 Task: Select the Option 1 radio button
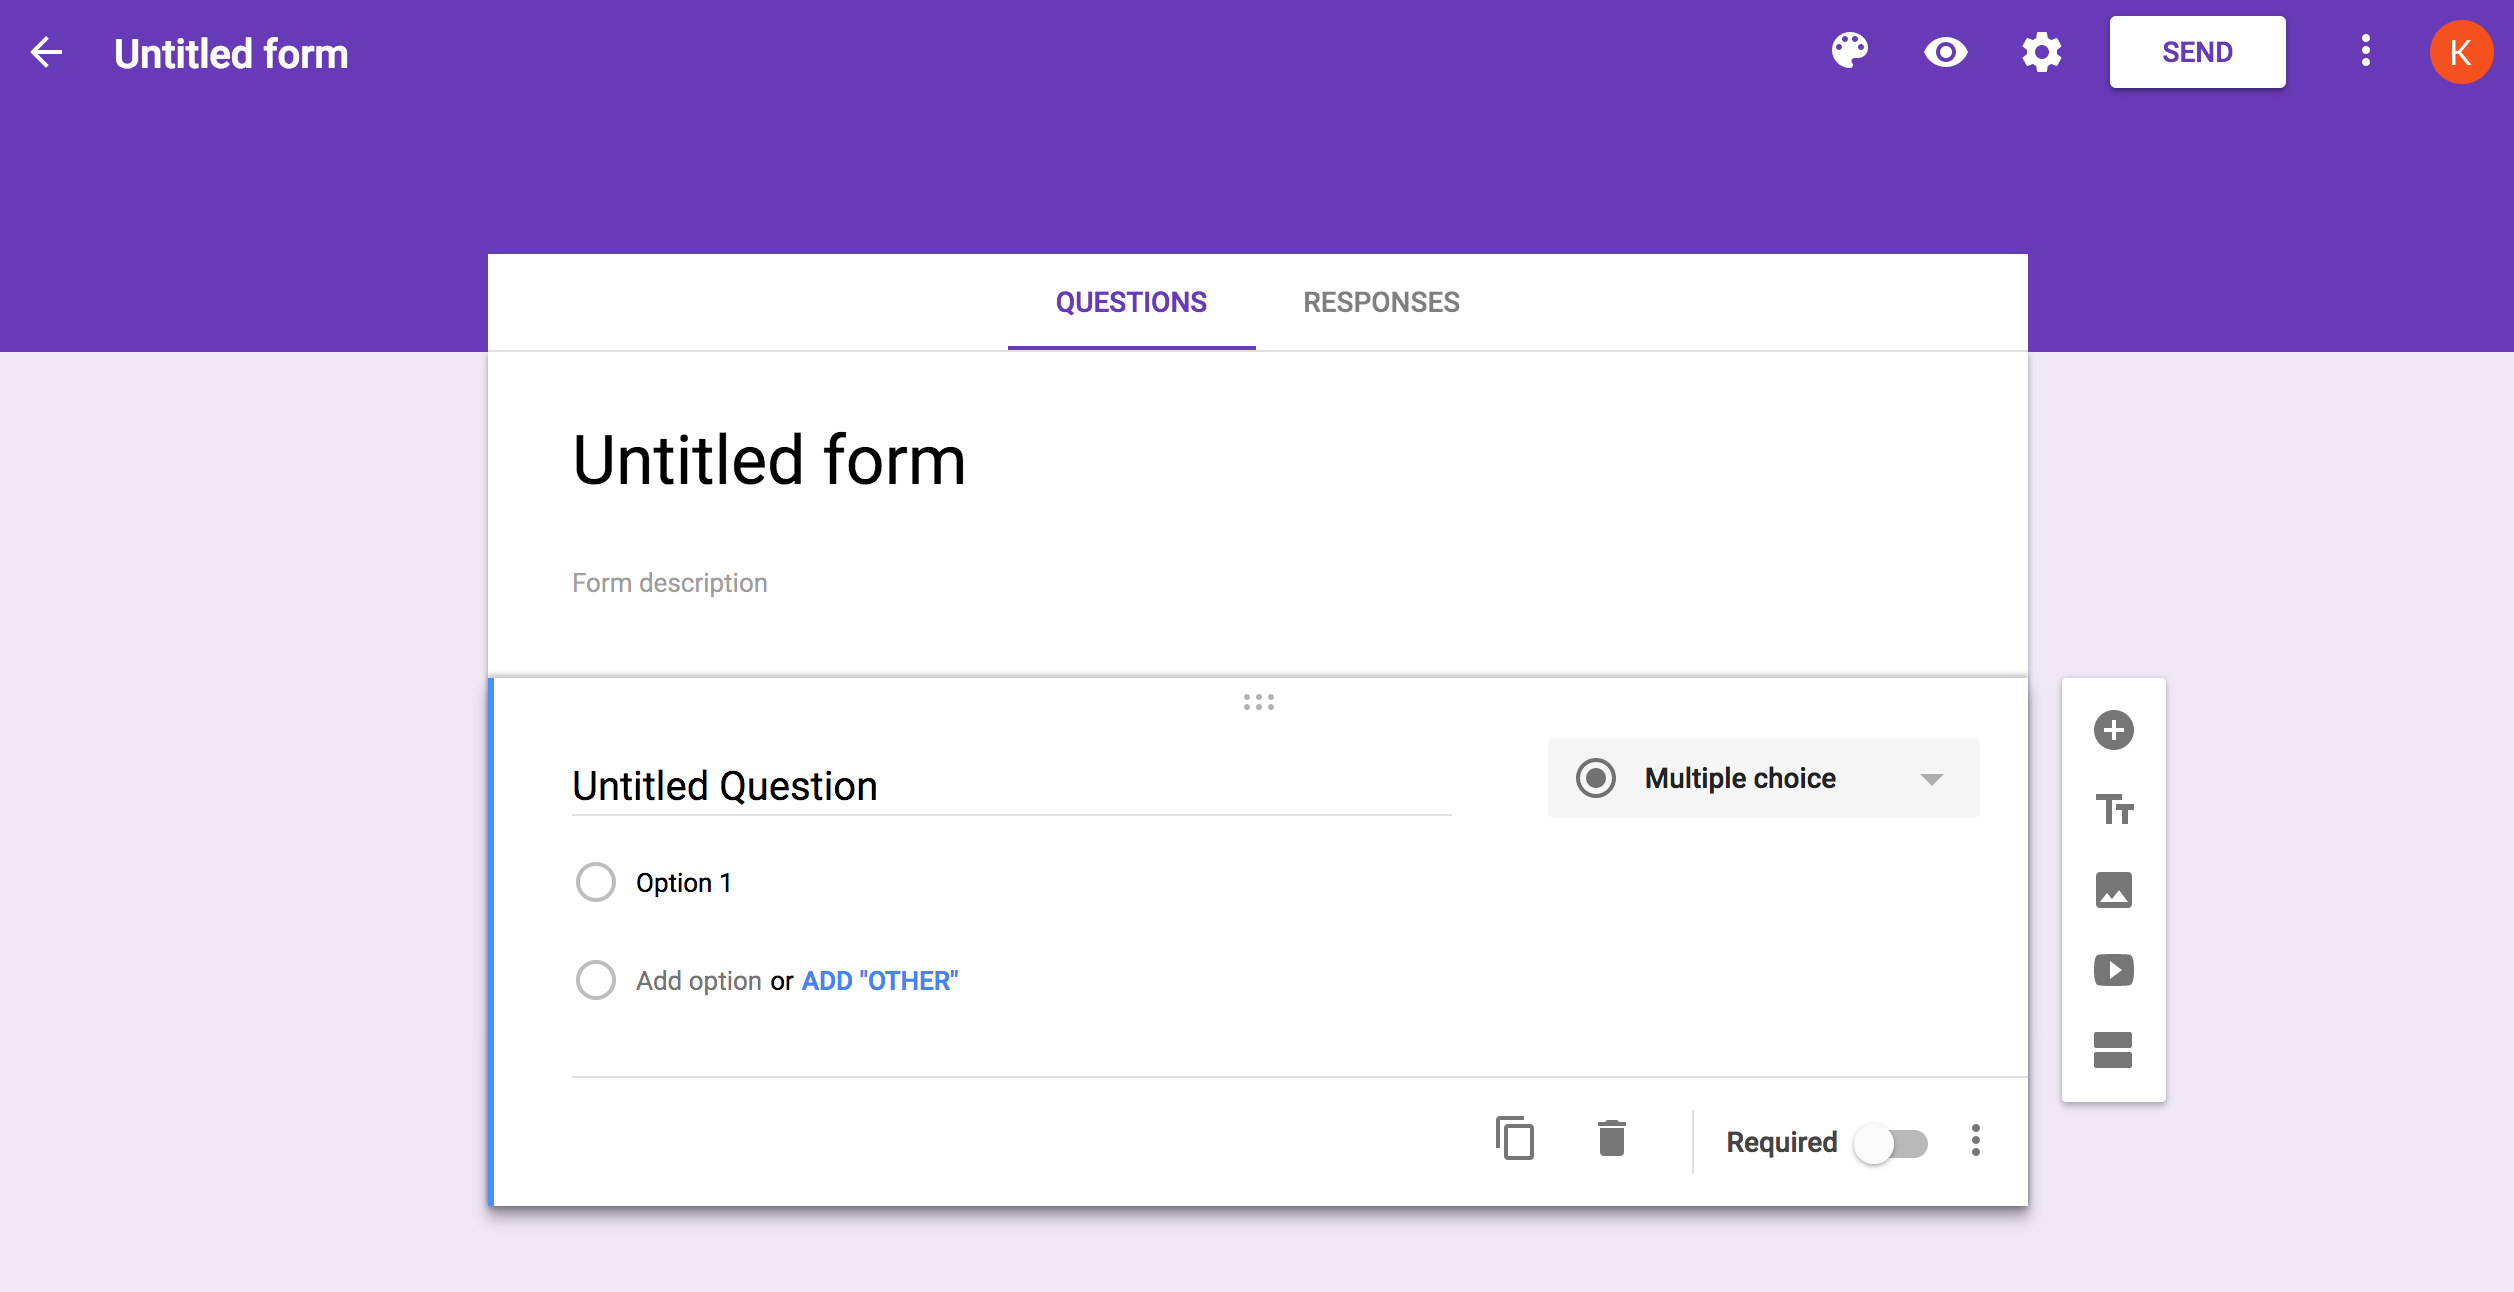click(596, 882)
